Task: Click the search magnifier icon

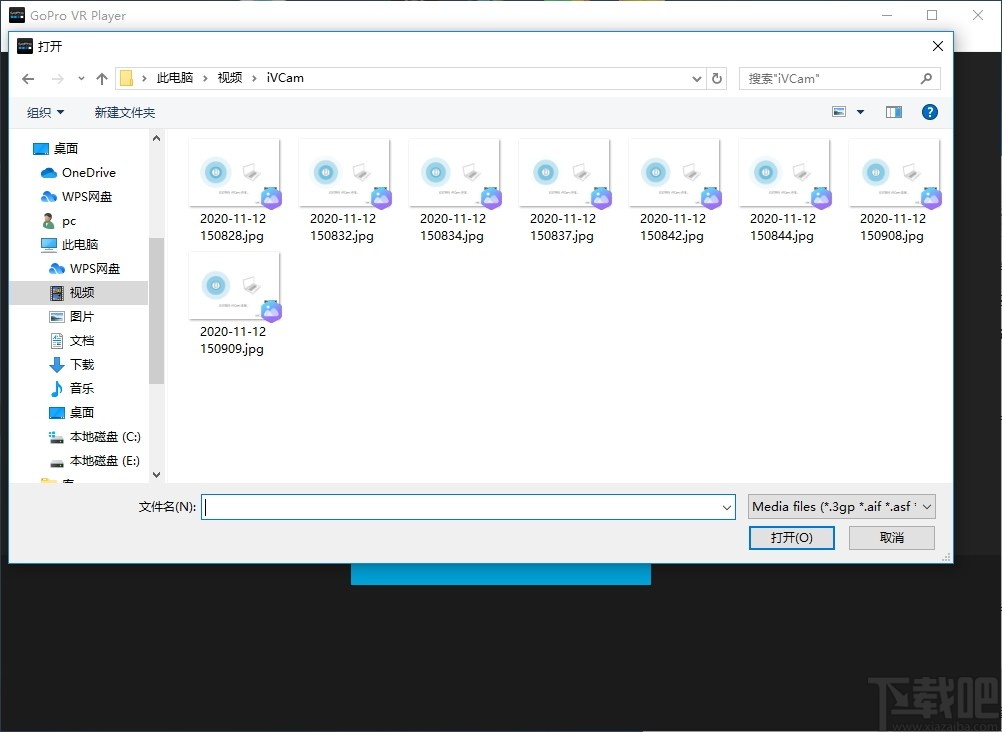Action: (926, 79)
